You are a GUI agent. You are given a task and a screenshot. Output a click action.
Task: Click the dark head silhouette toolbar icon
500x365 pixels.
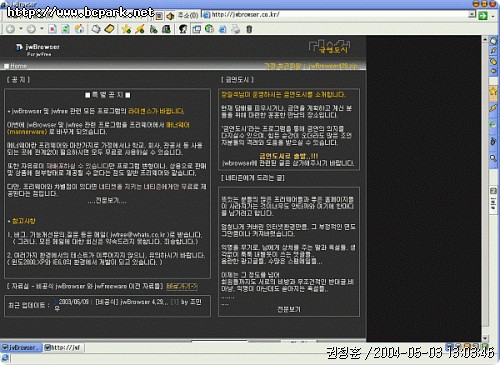coord(183,29)
